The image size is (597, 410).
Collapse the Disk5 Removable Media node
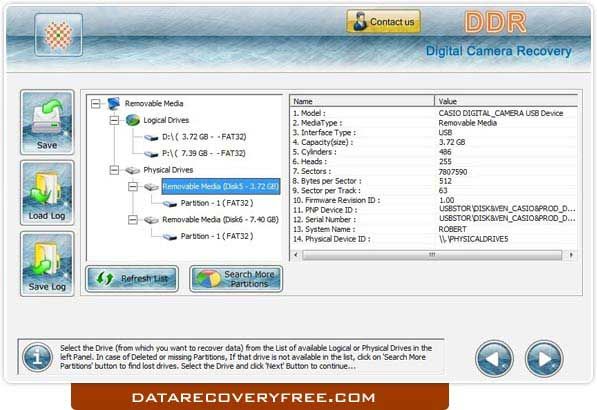132,187
